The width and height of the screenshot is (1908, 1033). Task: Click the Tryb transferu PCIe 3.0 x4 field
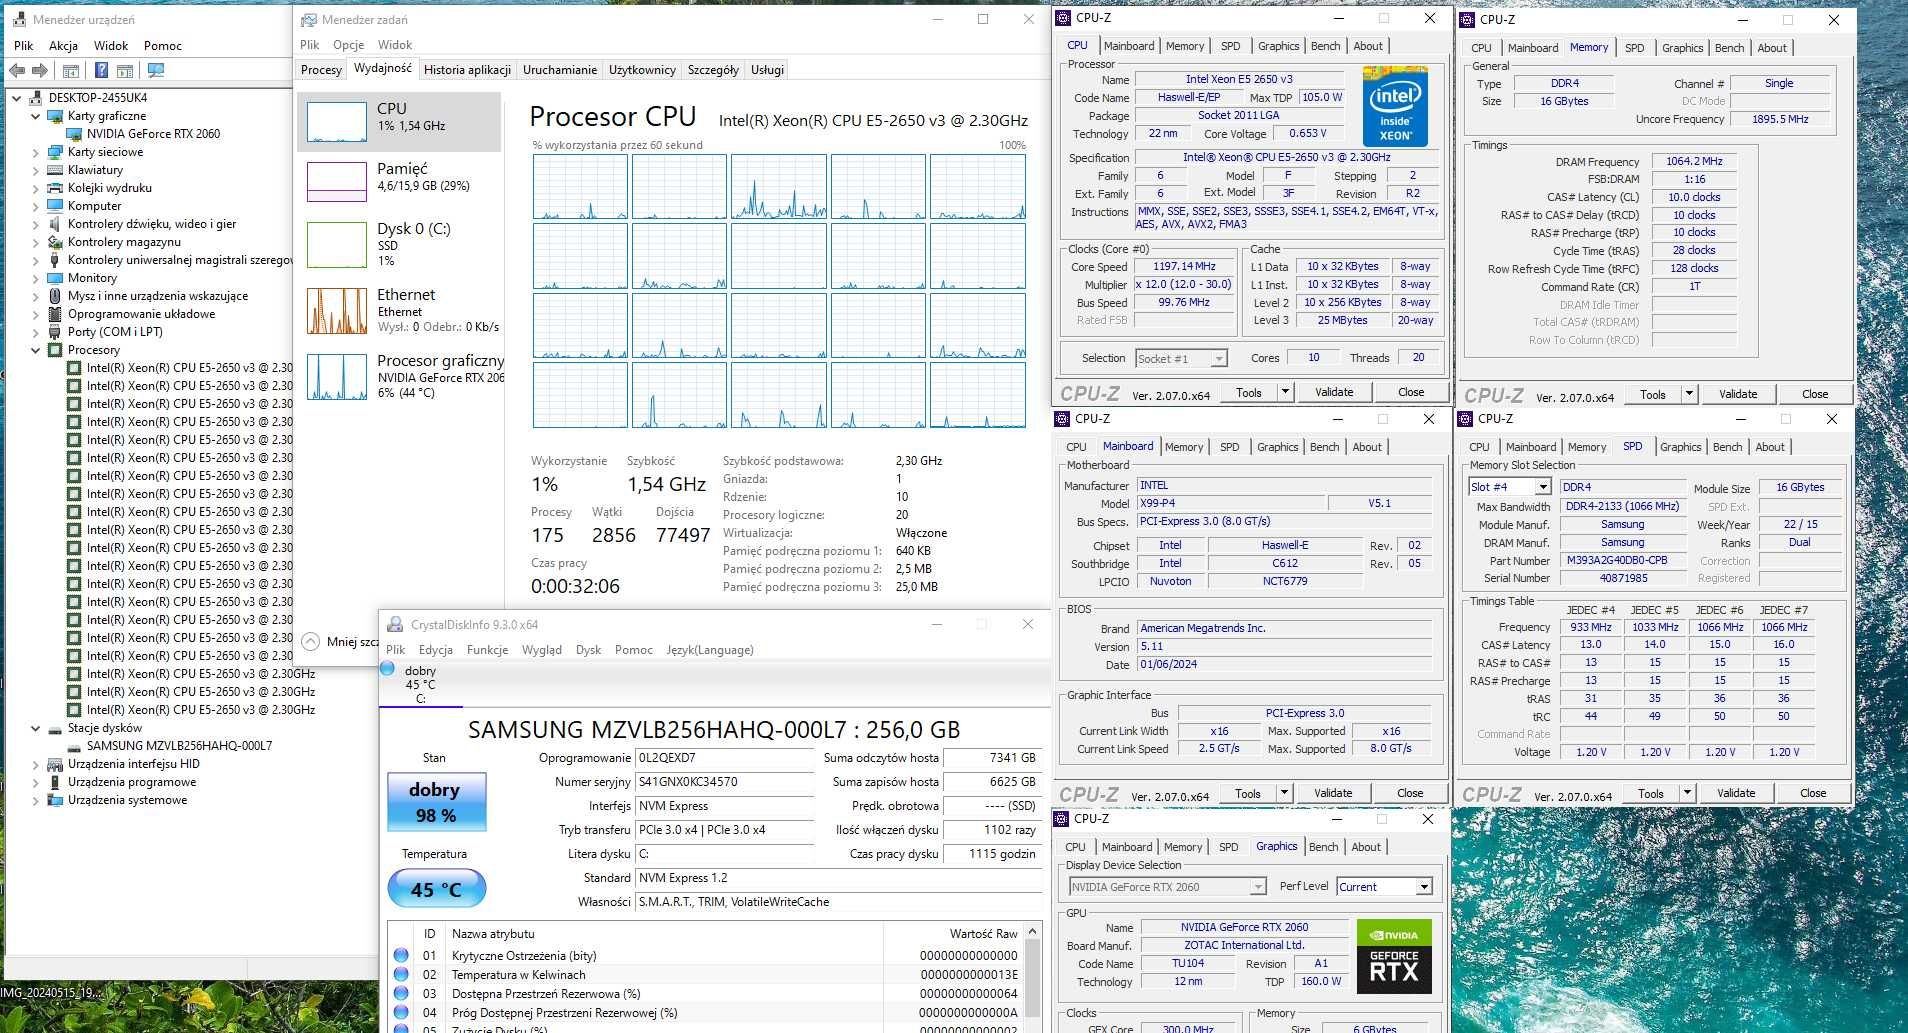(725, 830)
